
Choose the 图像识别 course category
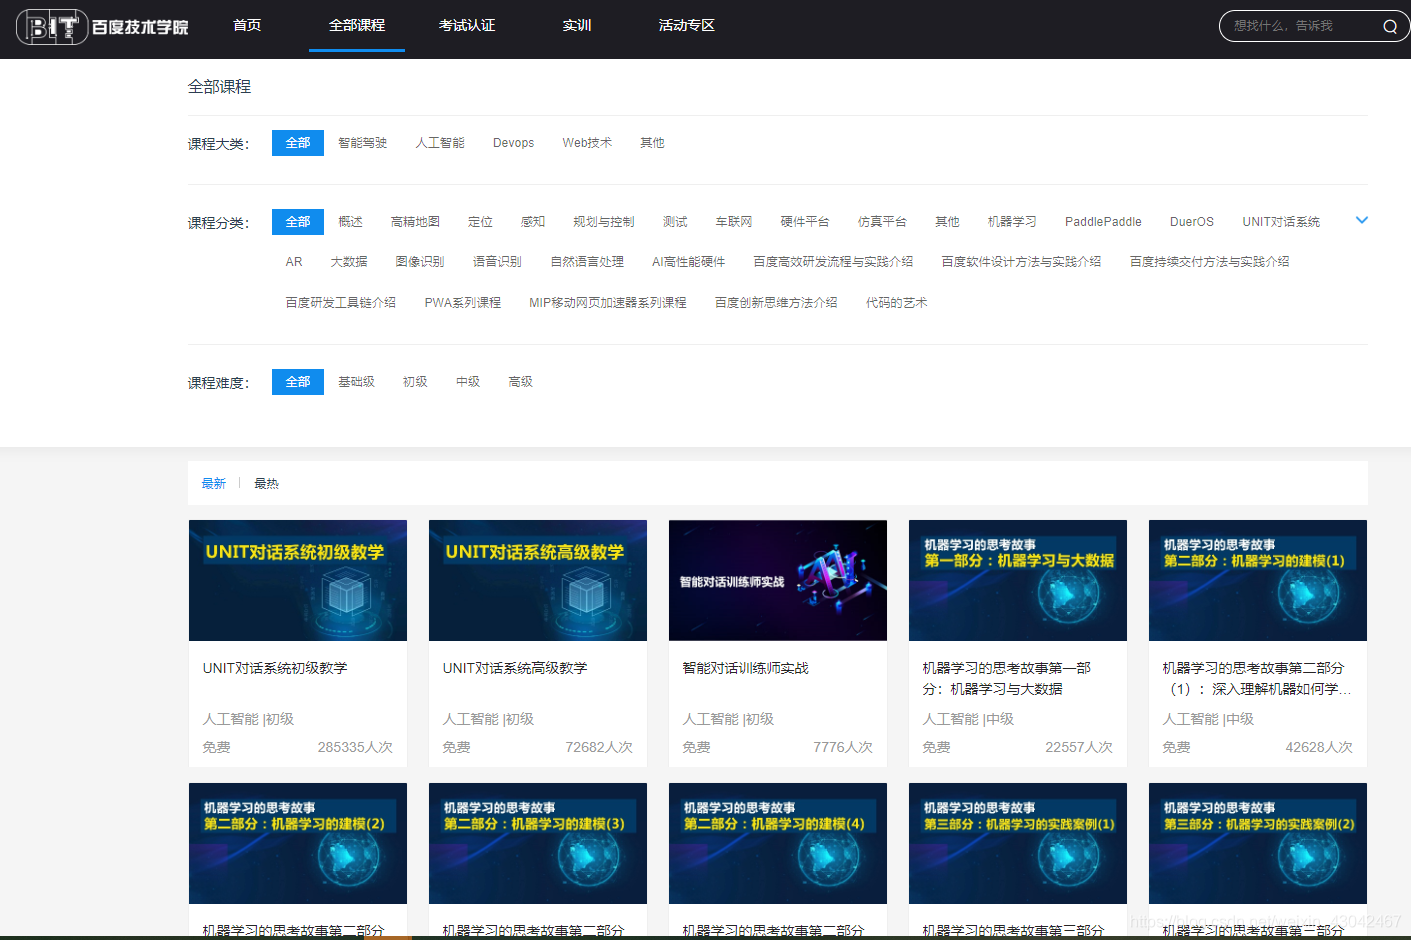pos(420,262)
